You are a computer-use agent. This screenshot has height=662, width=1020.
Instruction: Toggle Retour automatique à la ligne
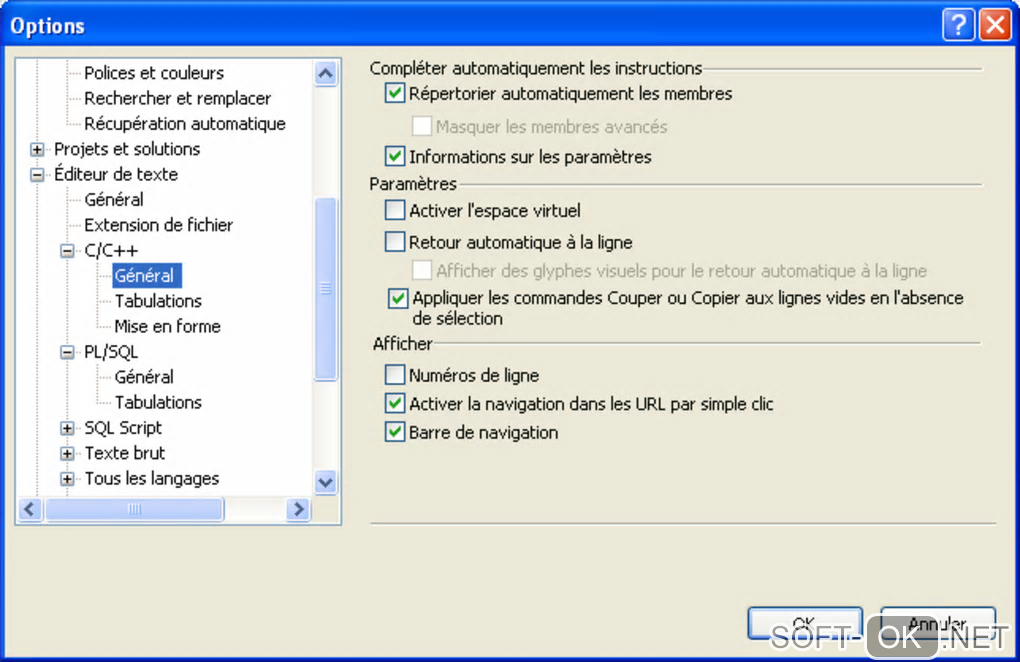394,242
